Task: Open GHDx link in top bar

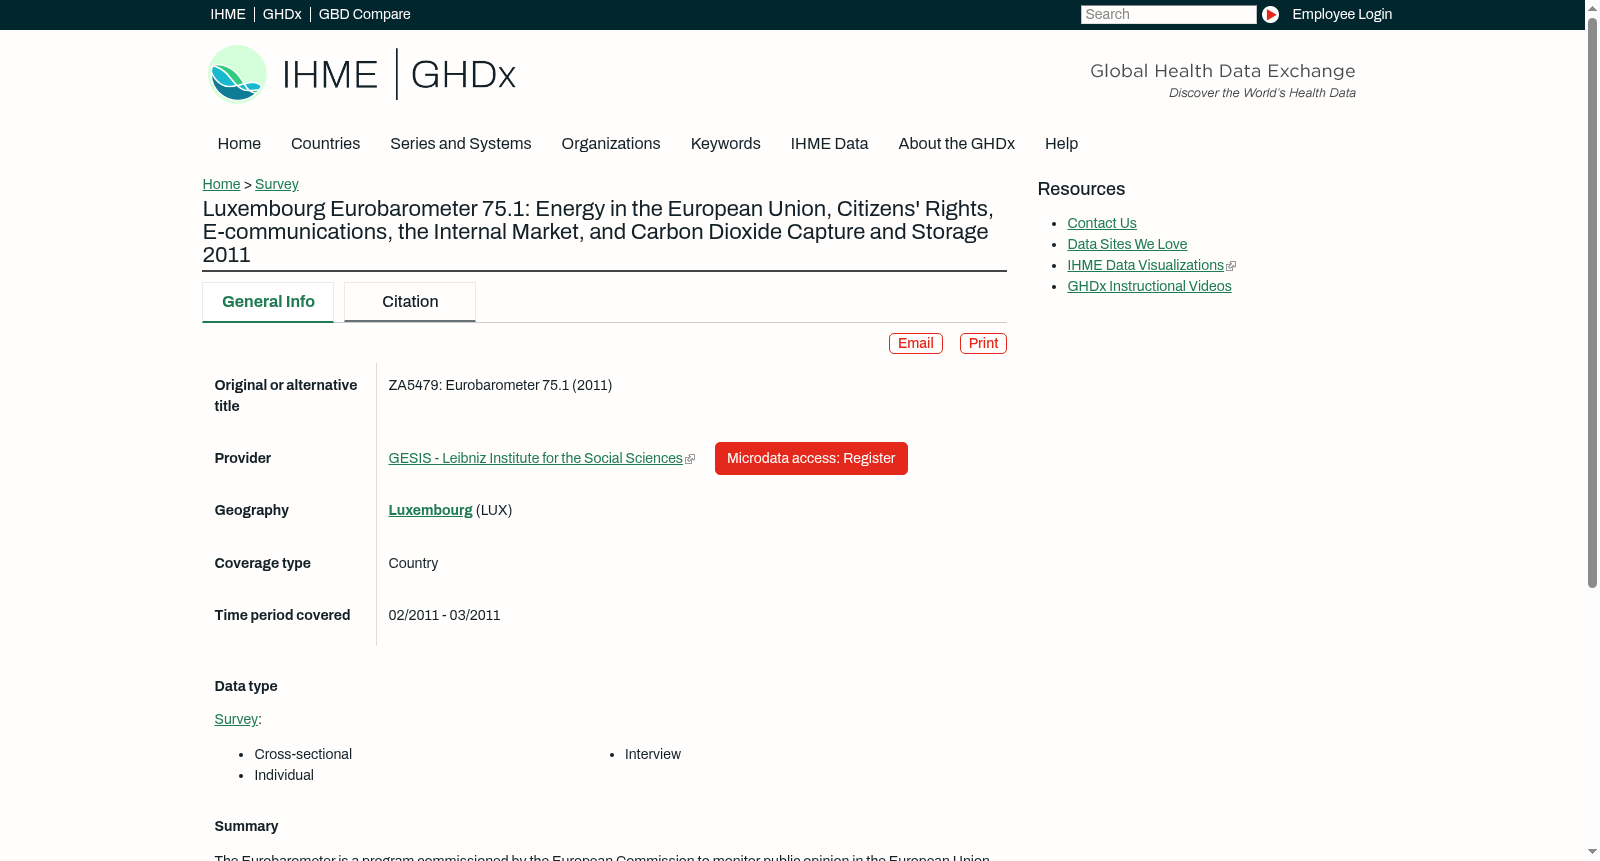Action: (282, 14)
